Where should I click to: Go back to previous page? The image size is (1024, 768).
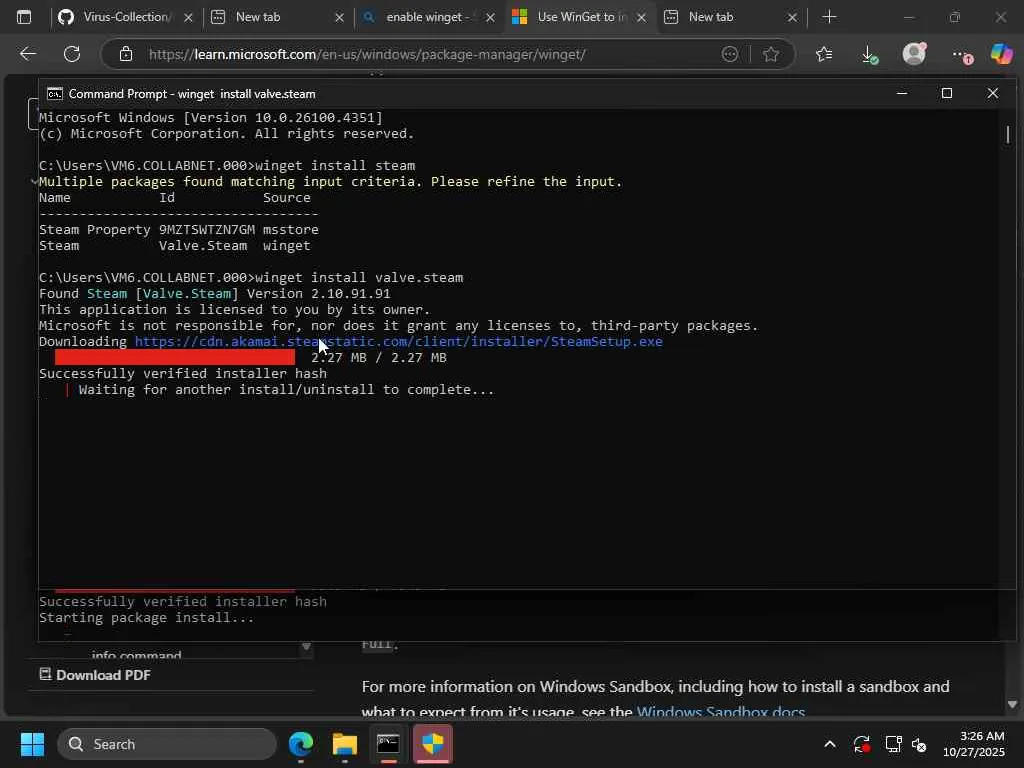(x=27, y=54)
